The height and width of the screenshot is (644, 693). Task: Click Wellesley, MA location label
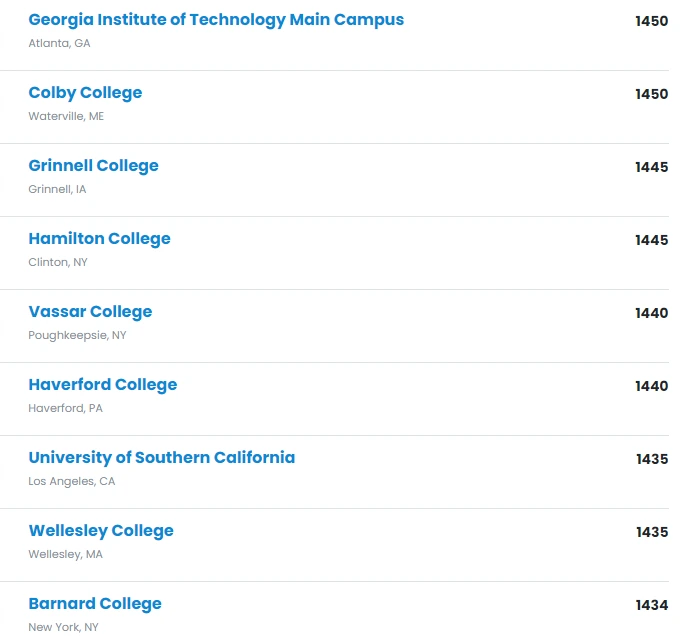click(65, 554)
